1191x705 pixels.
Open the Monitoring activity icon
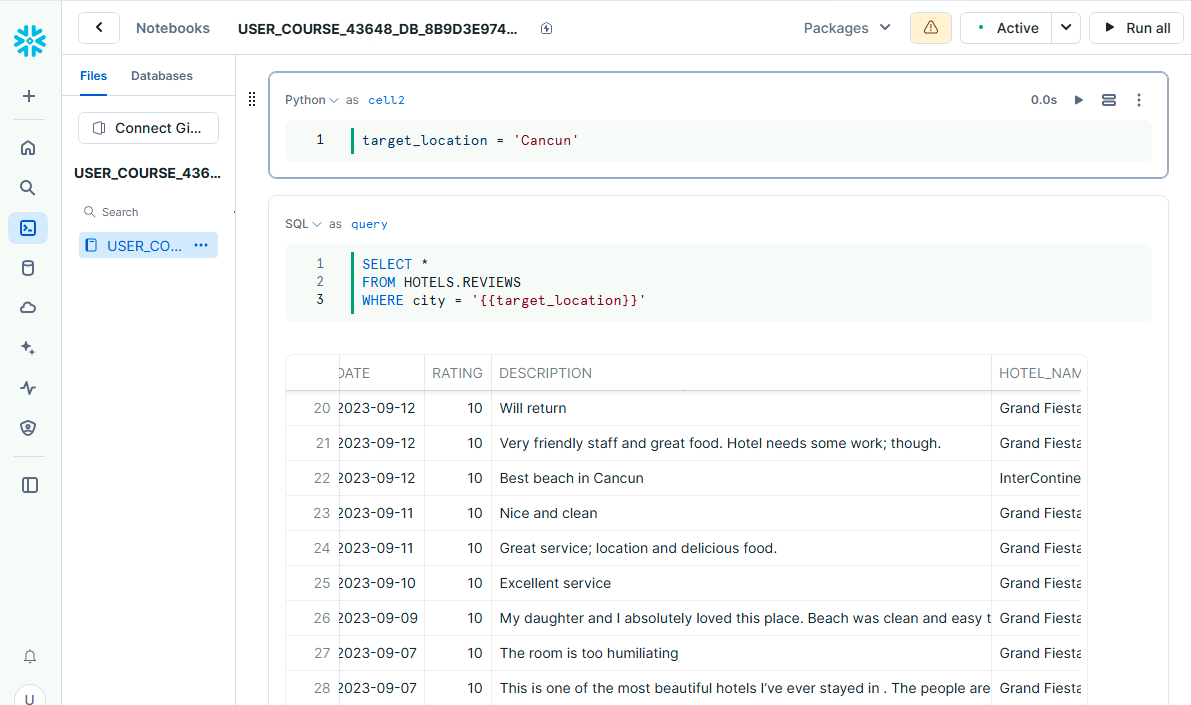pyautogui.click(x=28, y=388)
